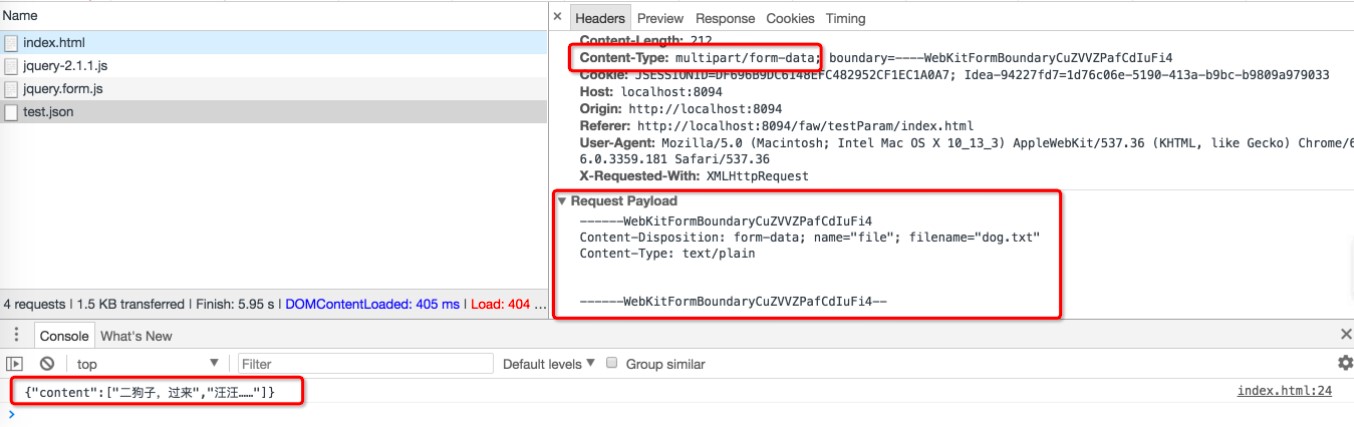The width and height of the screenshot is (1354, 427).
Task: Click the index.html file icon
Action: pyautogui.click(x=11, y=43)
